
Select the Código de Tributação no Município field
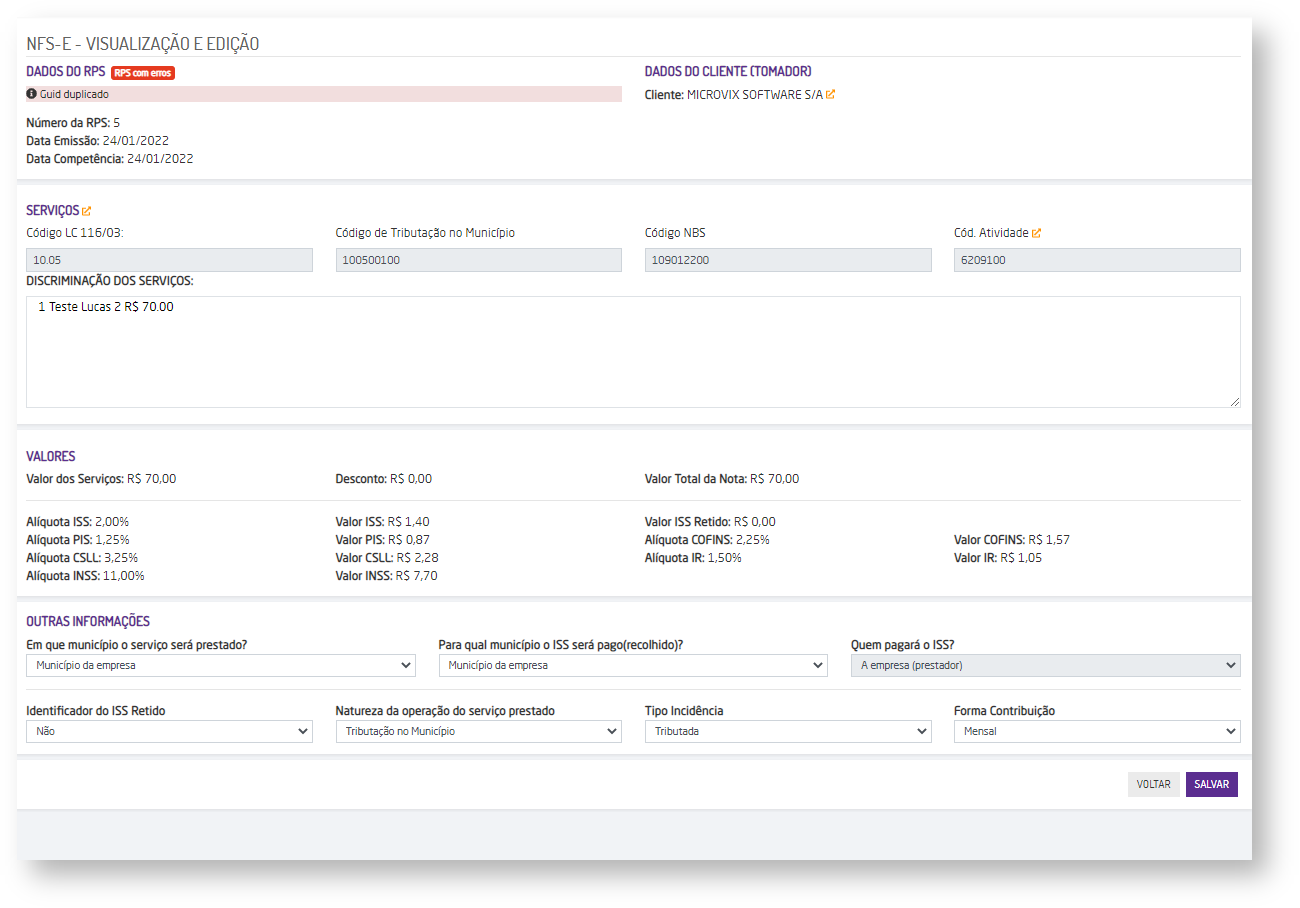tap(478, 260)
